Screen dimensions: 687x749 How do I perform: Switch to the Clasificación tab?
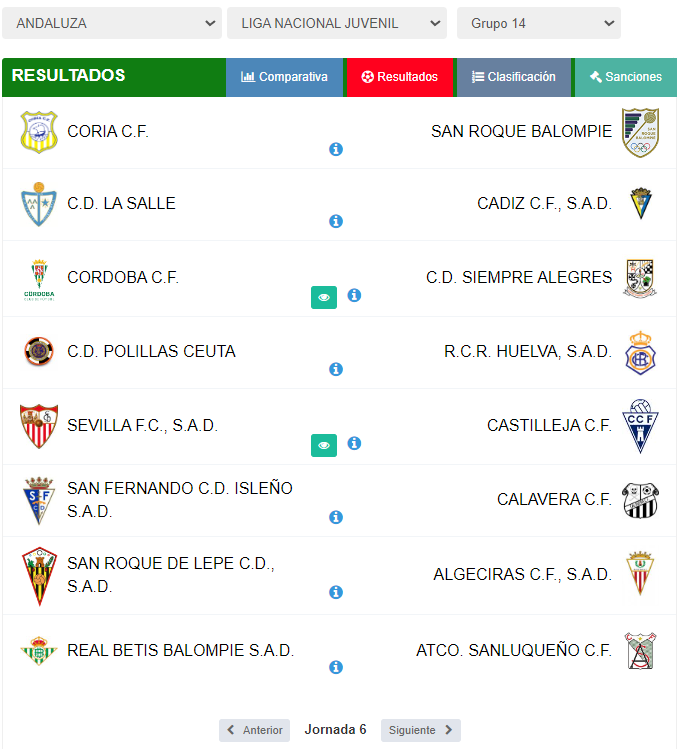pyautogui.click(x=514, y=77)
